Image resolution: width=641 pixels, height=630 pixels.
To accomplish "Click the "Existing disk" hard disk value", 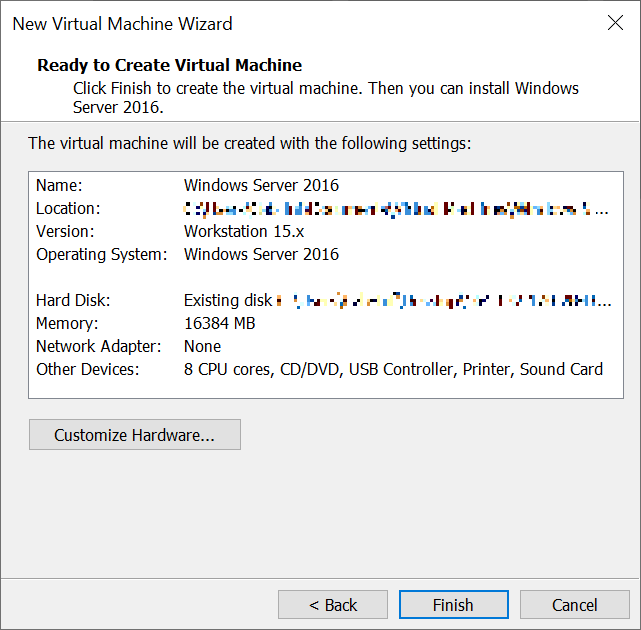I will click(228, 300).
